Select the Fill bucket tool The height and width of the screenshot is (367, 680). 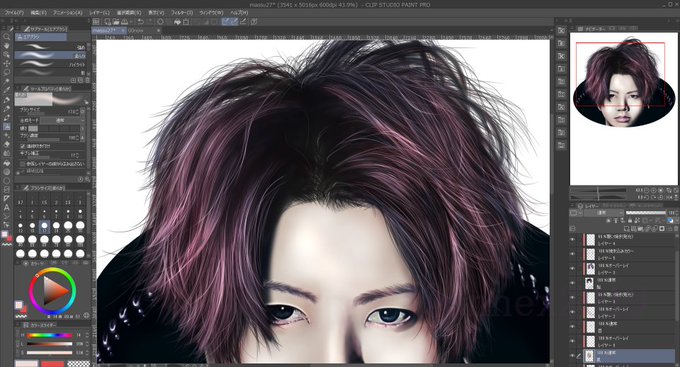point(6,163)
